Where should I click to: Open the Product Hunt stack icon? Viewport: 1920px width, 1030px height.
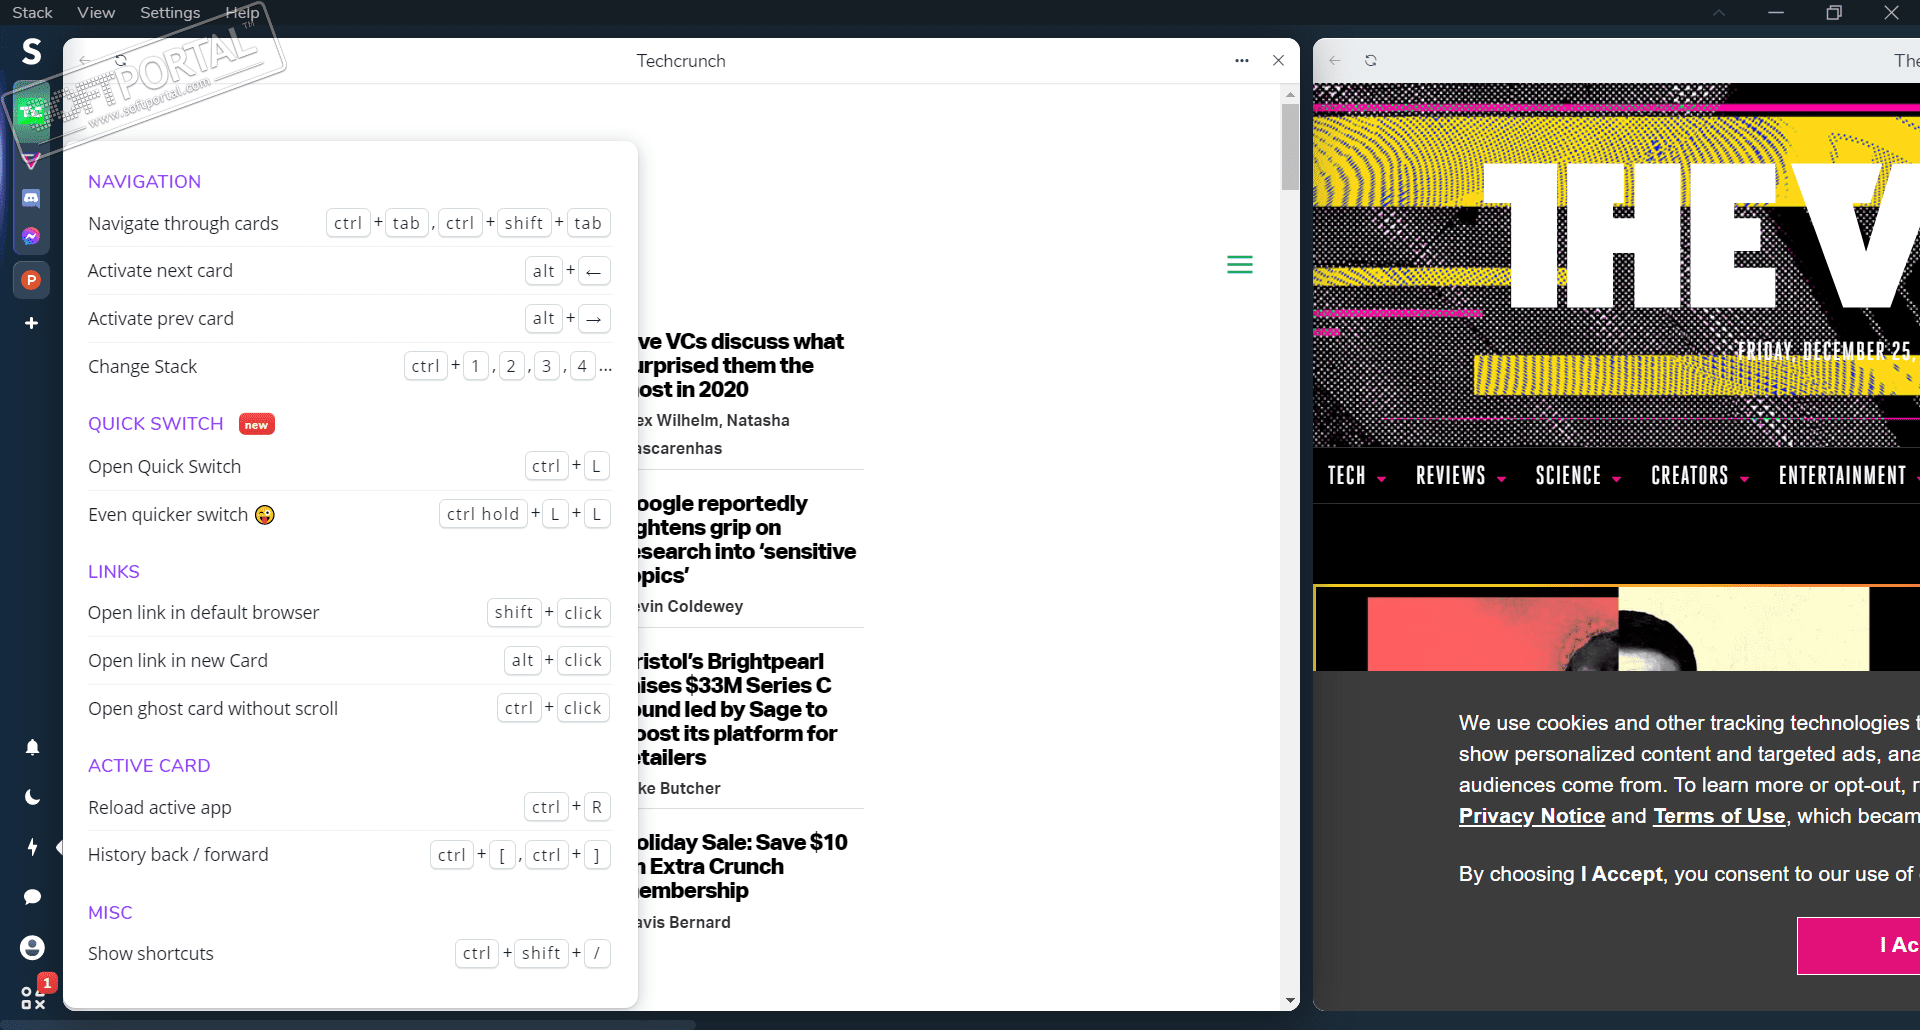point(32,280)
